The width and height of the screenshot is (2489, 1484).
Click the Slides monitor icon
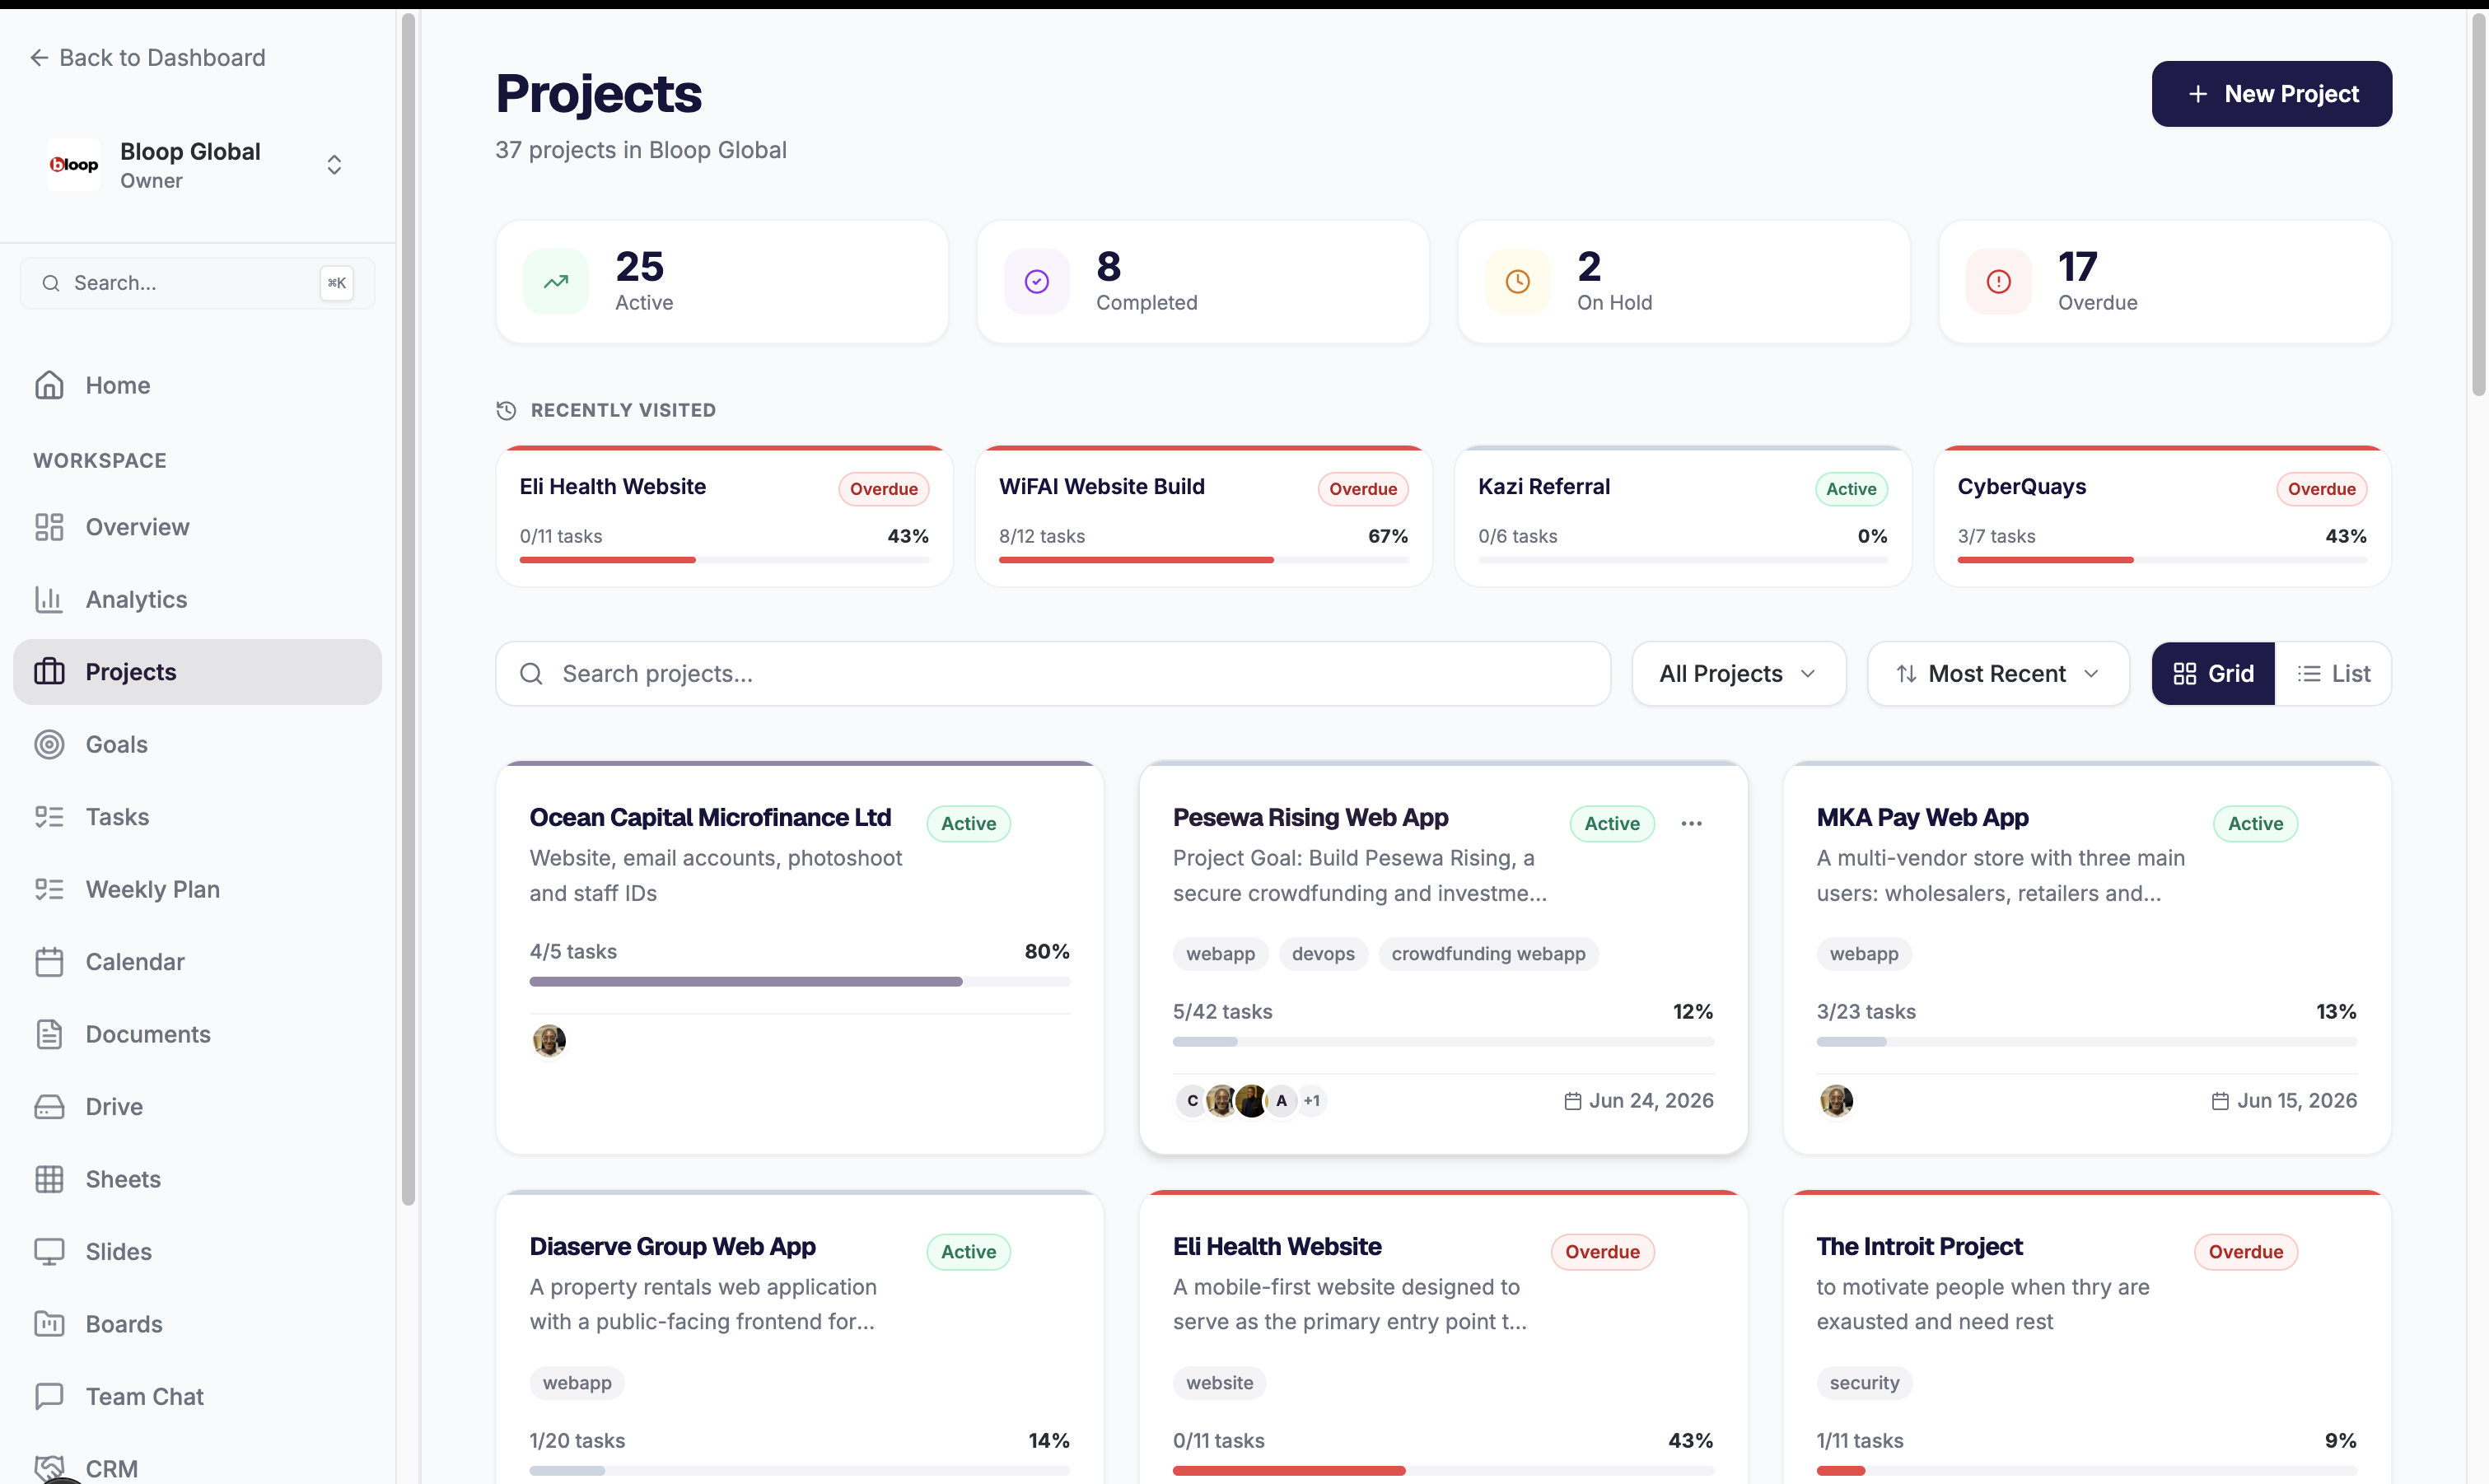pyautogui.click(x=49, y=1252)
